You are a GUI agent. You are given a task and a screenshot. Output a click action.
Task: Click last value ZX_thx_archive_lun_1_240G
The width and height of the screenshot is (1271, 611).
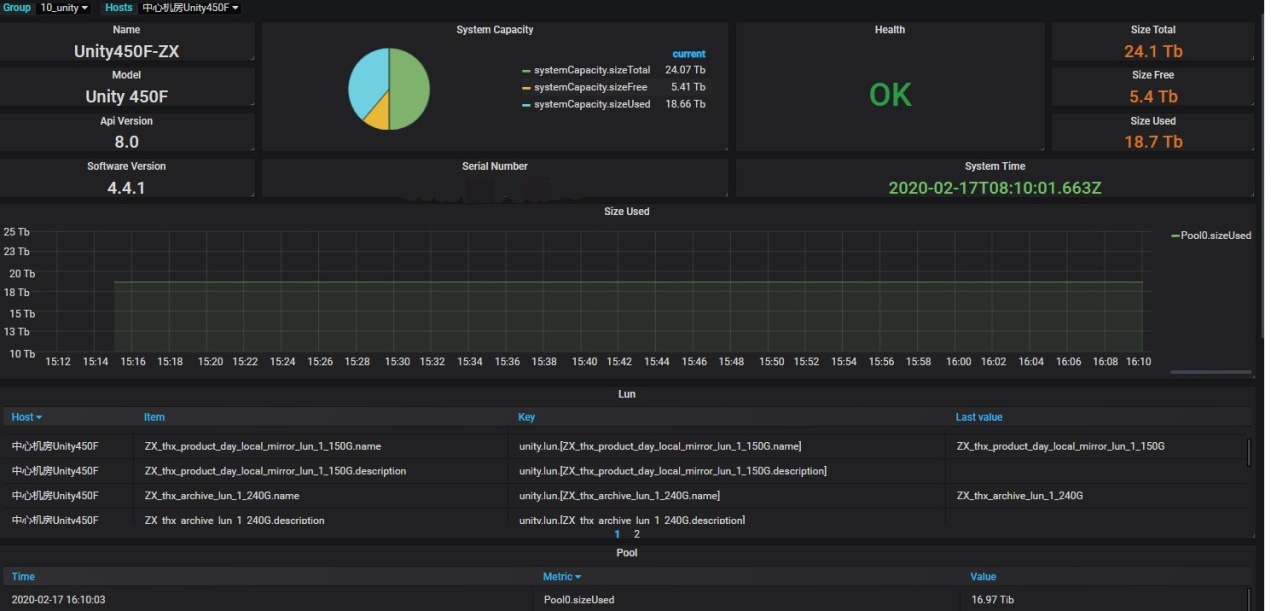(1020, 496)
